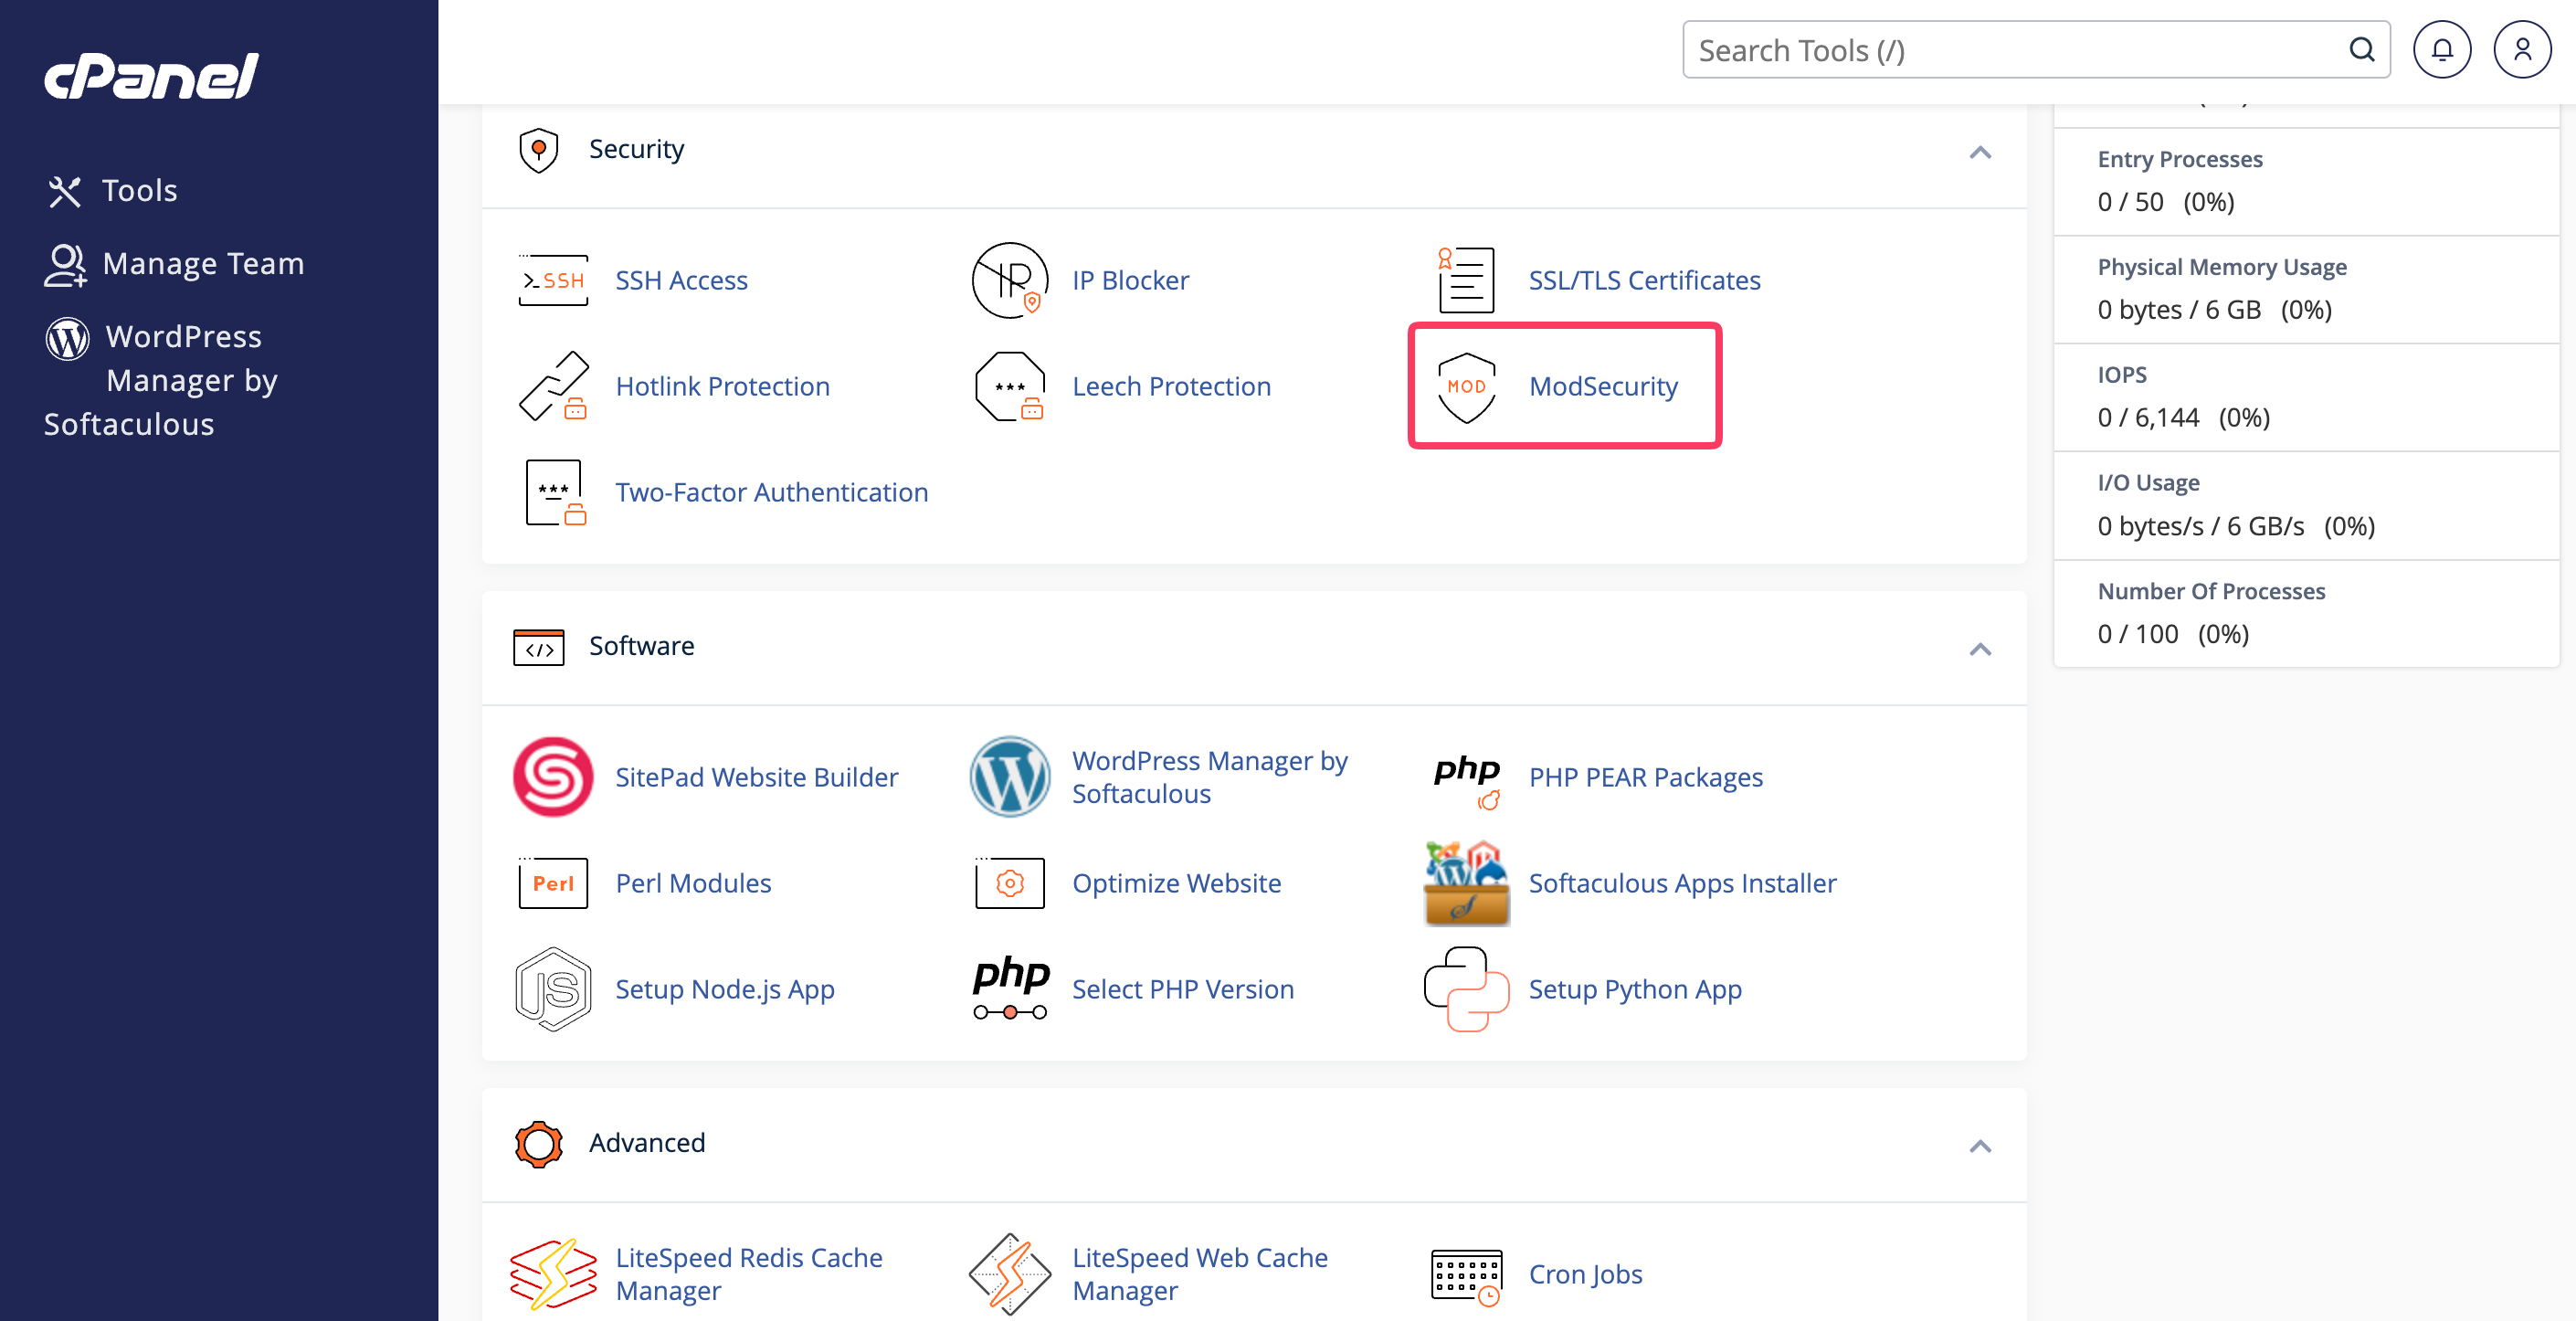Click the Security section shield icon
The image size is (2576, 1321).
coord(538,150)
